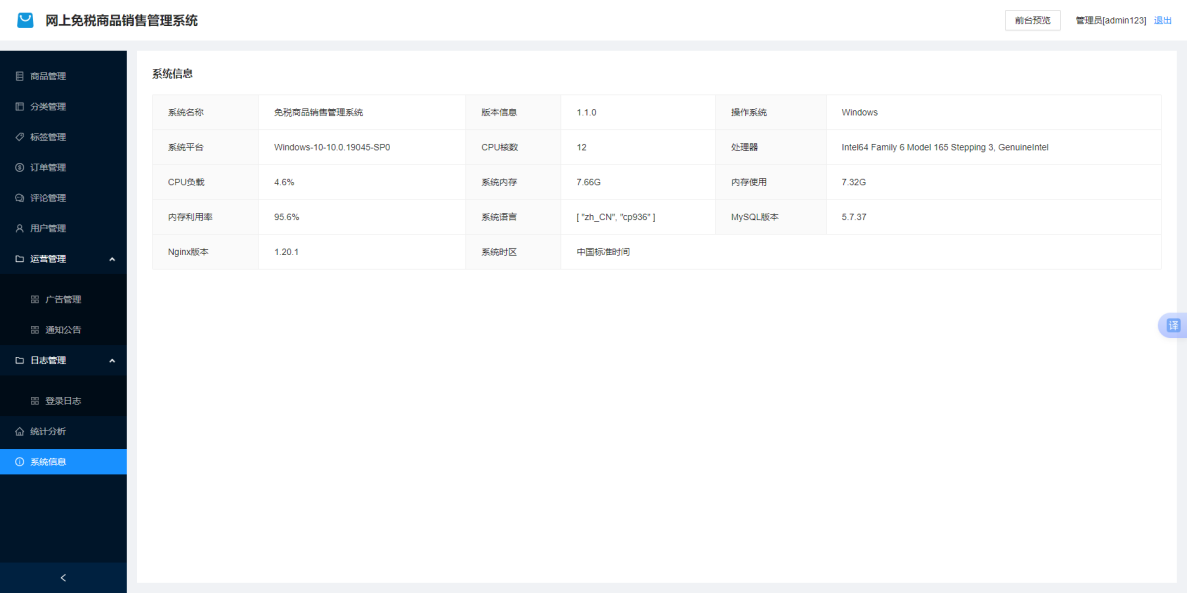Click the 操作系统 label cell
This screenshot has width=1187, height=593.
point(771,112)
